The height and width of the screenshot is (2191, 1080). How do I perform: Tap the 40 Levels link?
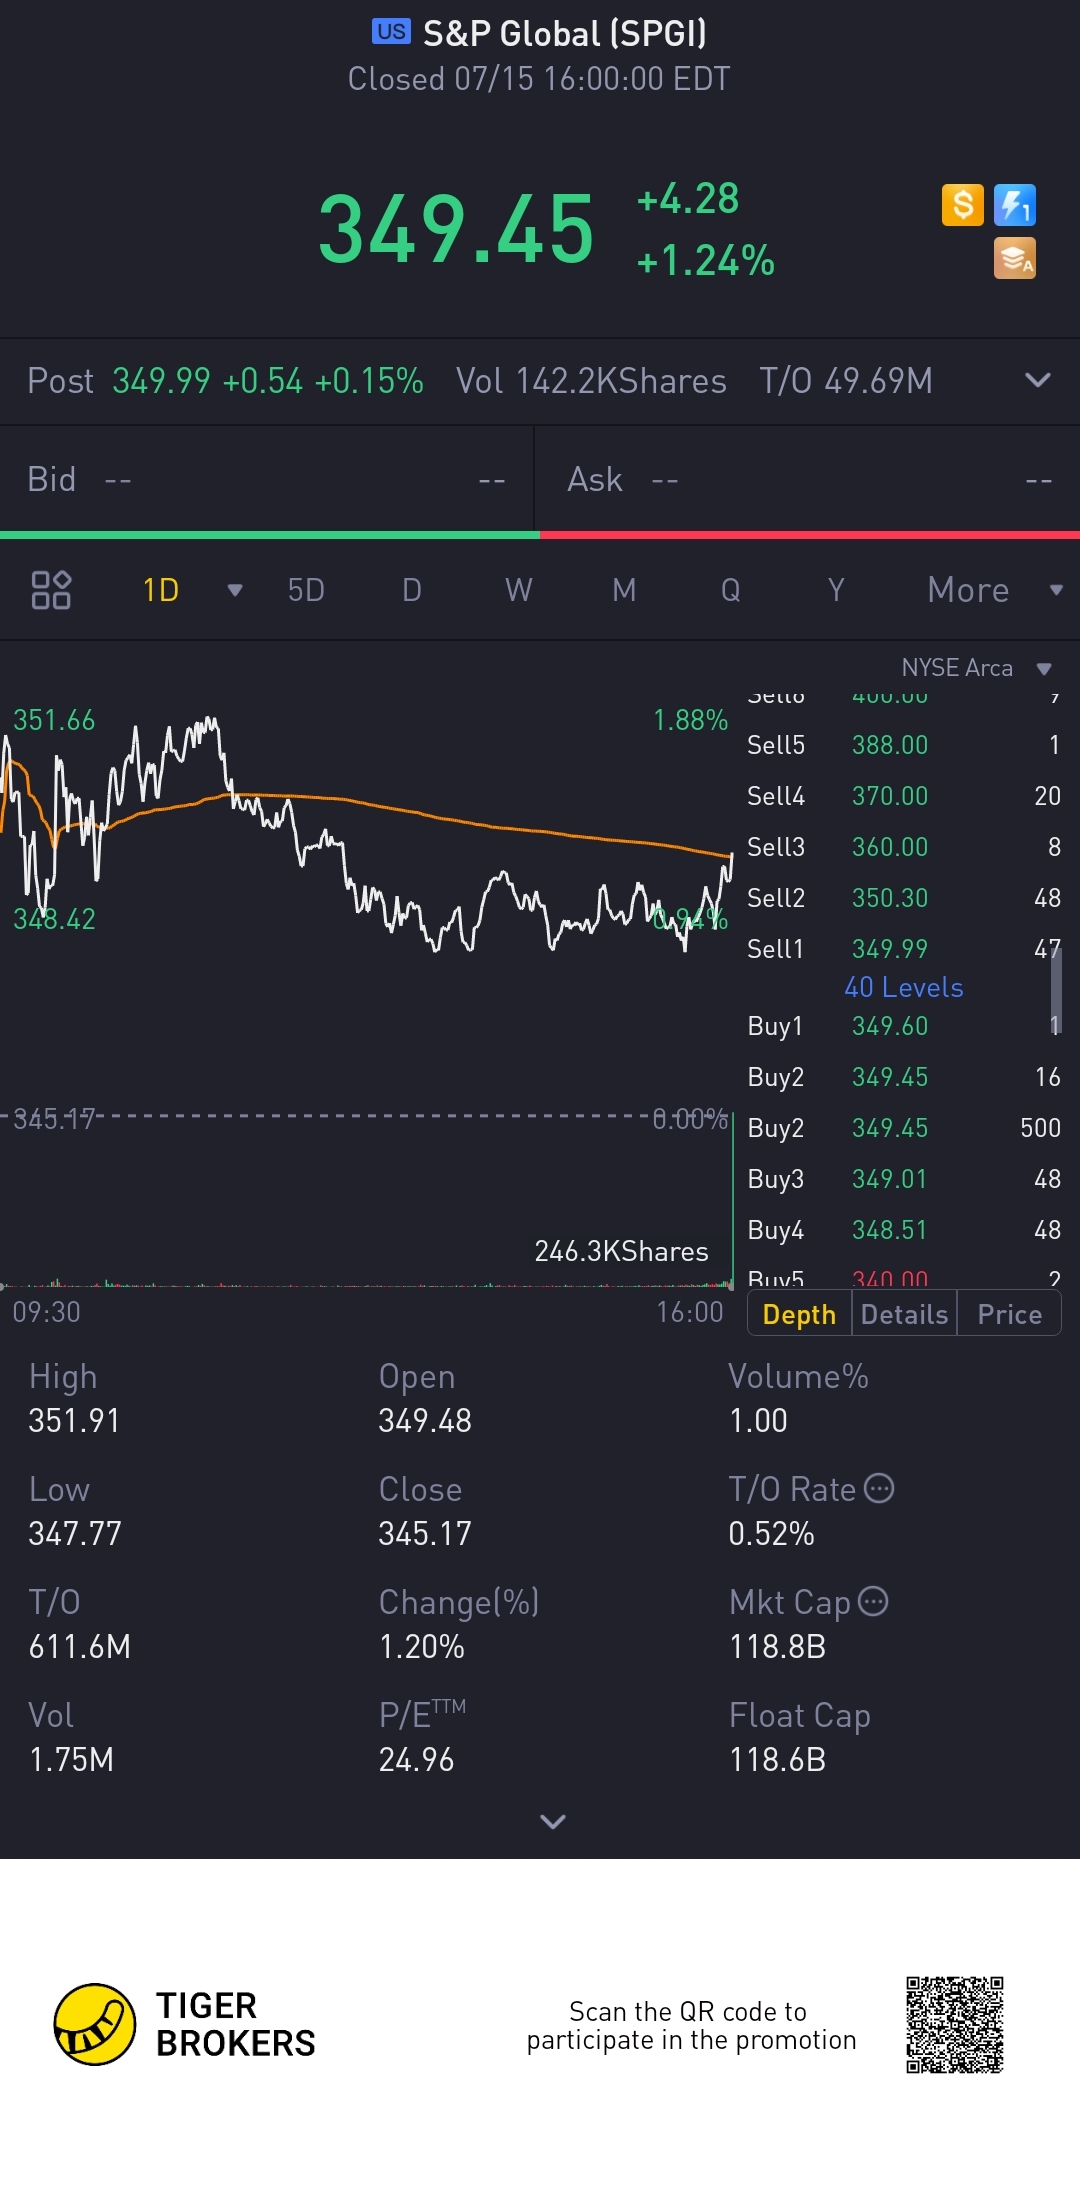pyautogui.click(x=904, y=987)
